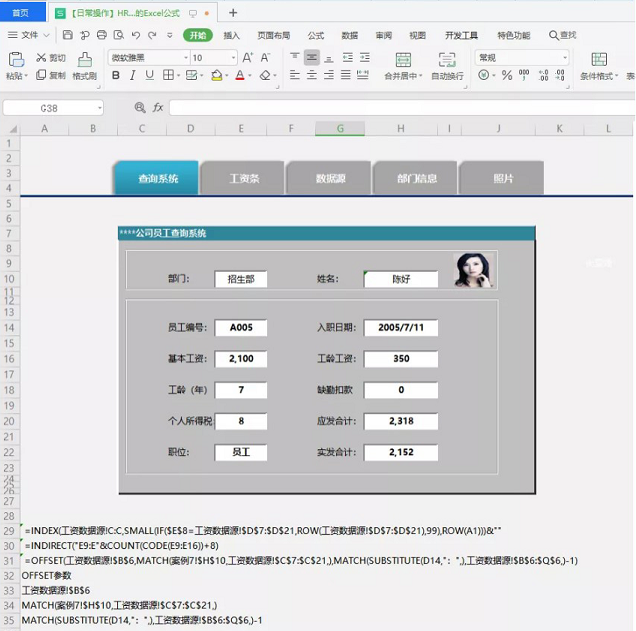Screen dimensions: 636x631
Task: Toggle Italic formatting
Action: tap(132, 75)
